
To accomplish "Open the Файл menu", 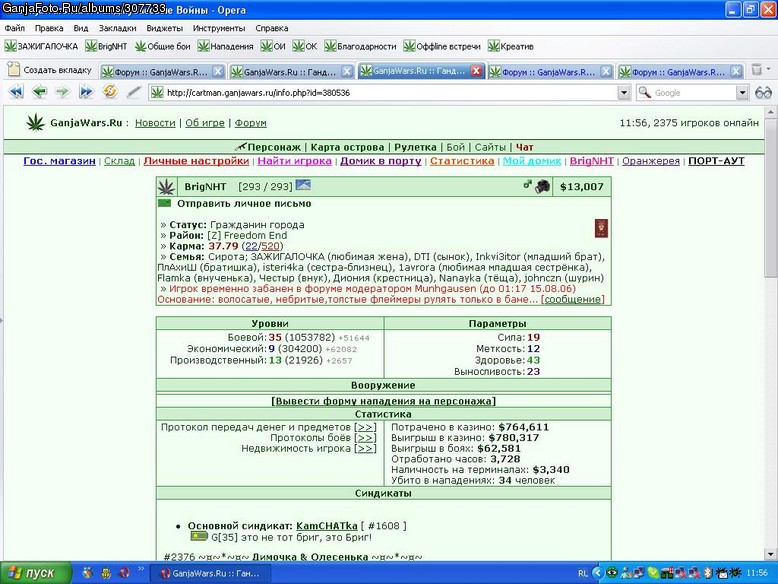I will [x=15, y=28].
